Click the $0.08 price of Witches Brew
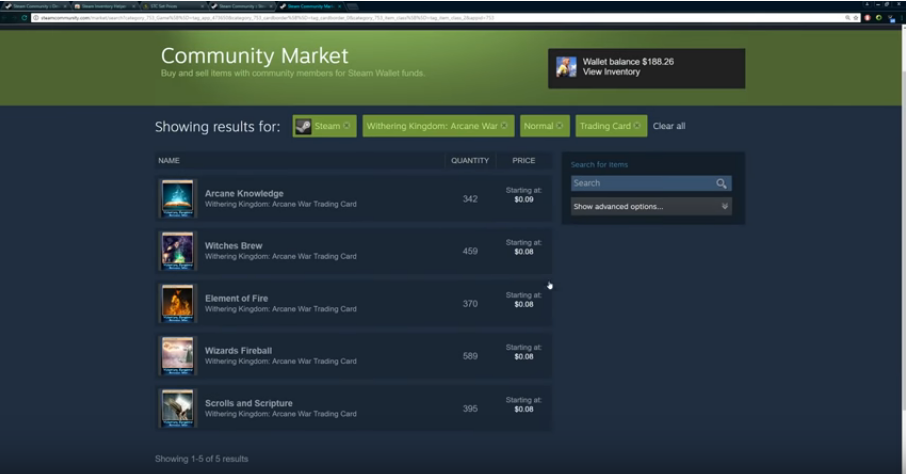The width and height of the screenshot is (906, 474). point(524,252)
